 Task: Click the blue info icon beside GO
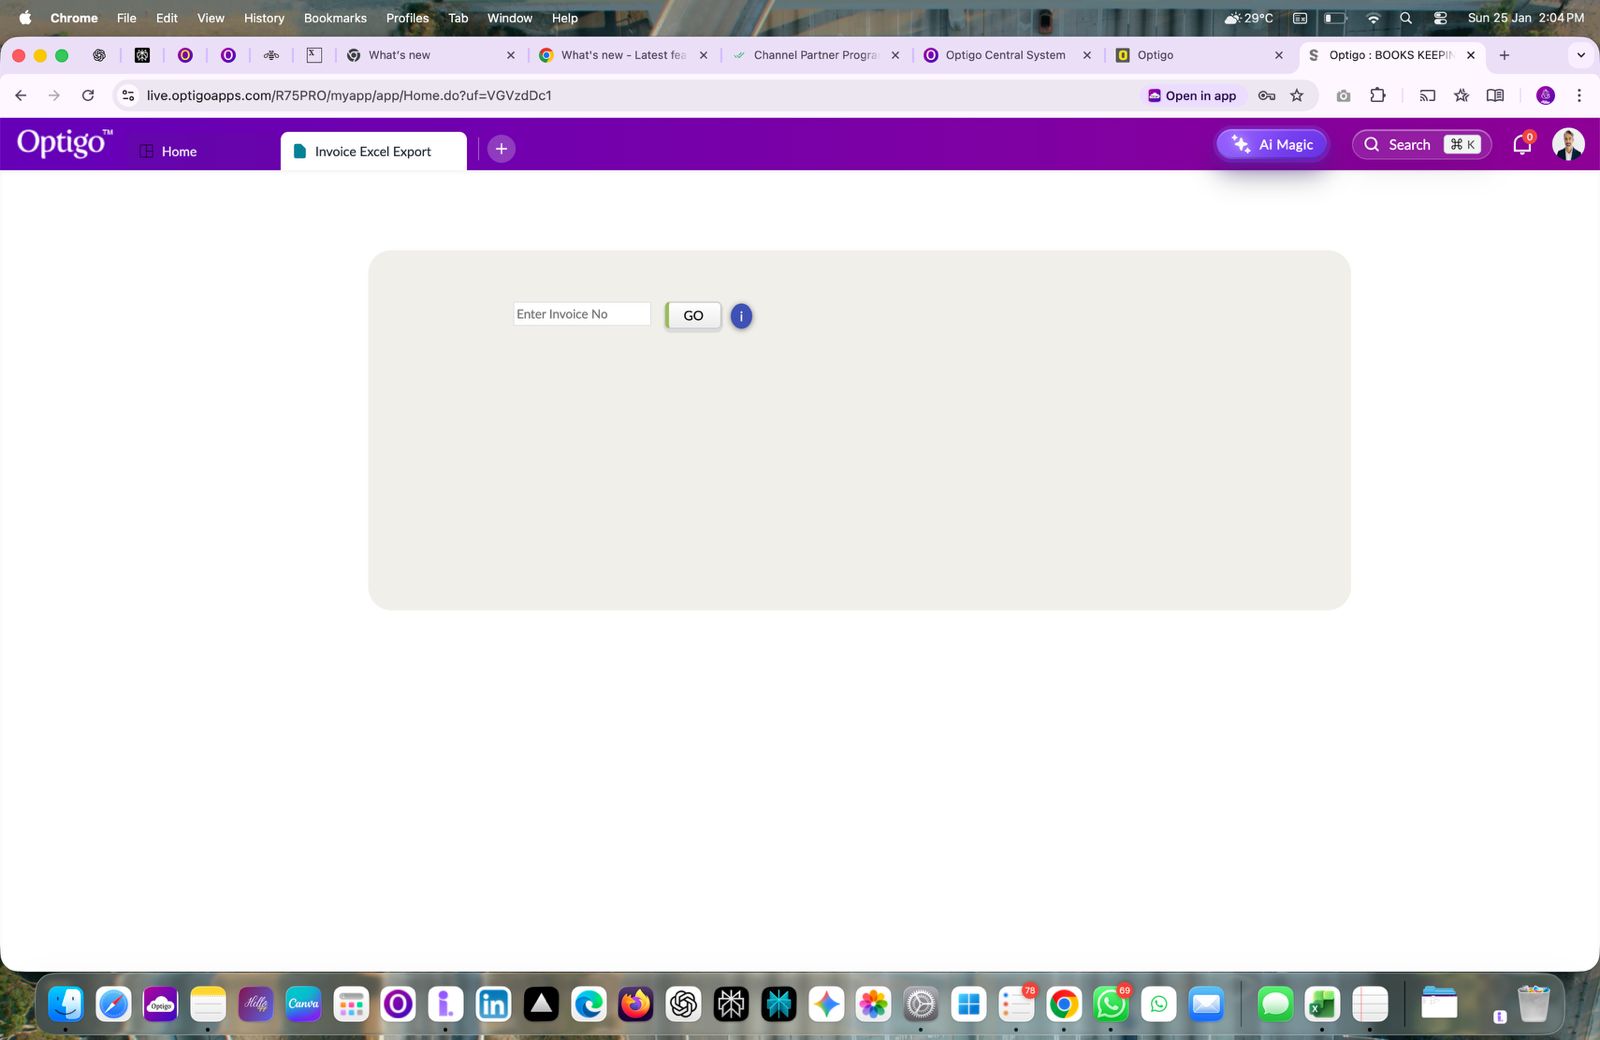pos(740,316)
